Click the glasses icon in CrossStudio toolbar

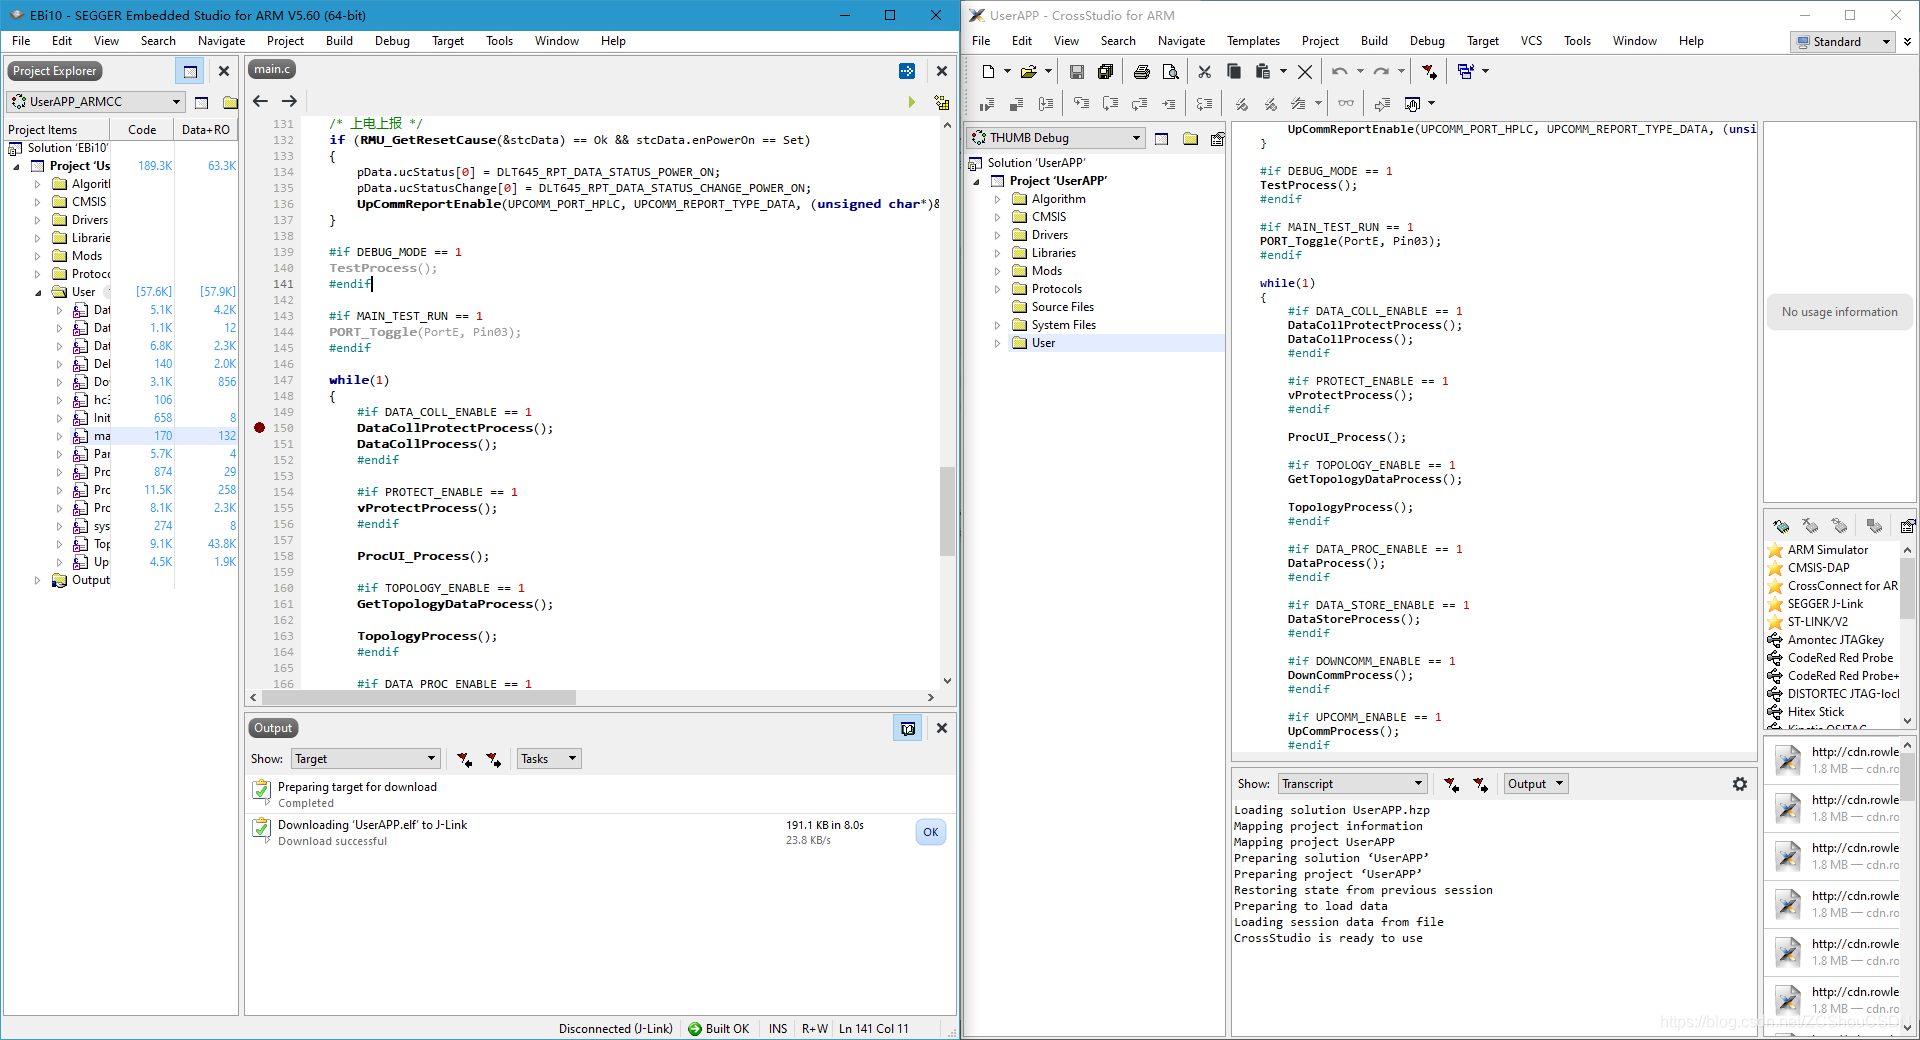(1346, 104)
